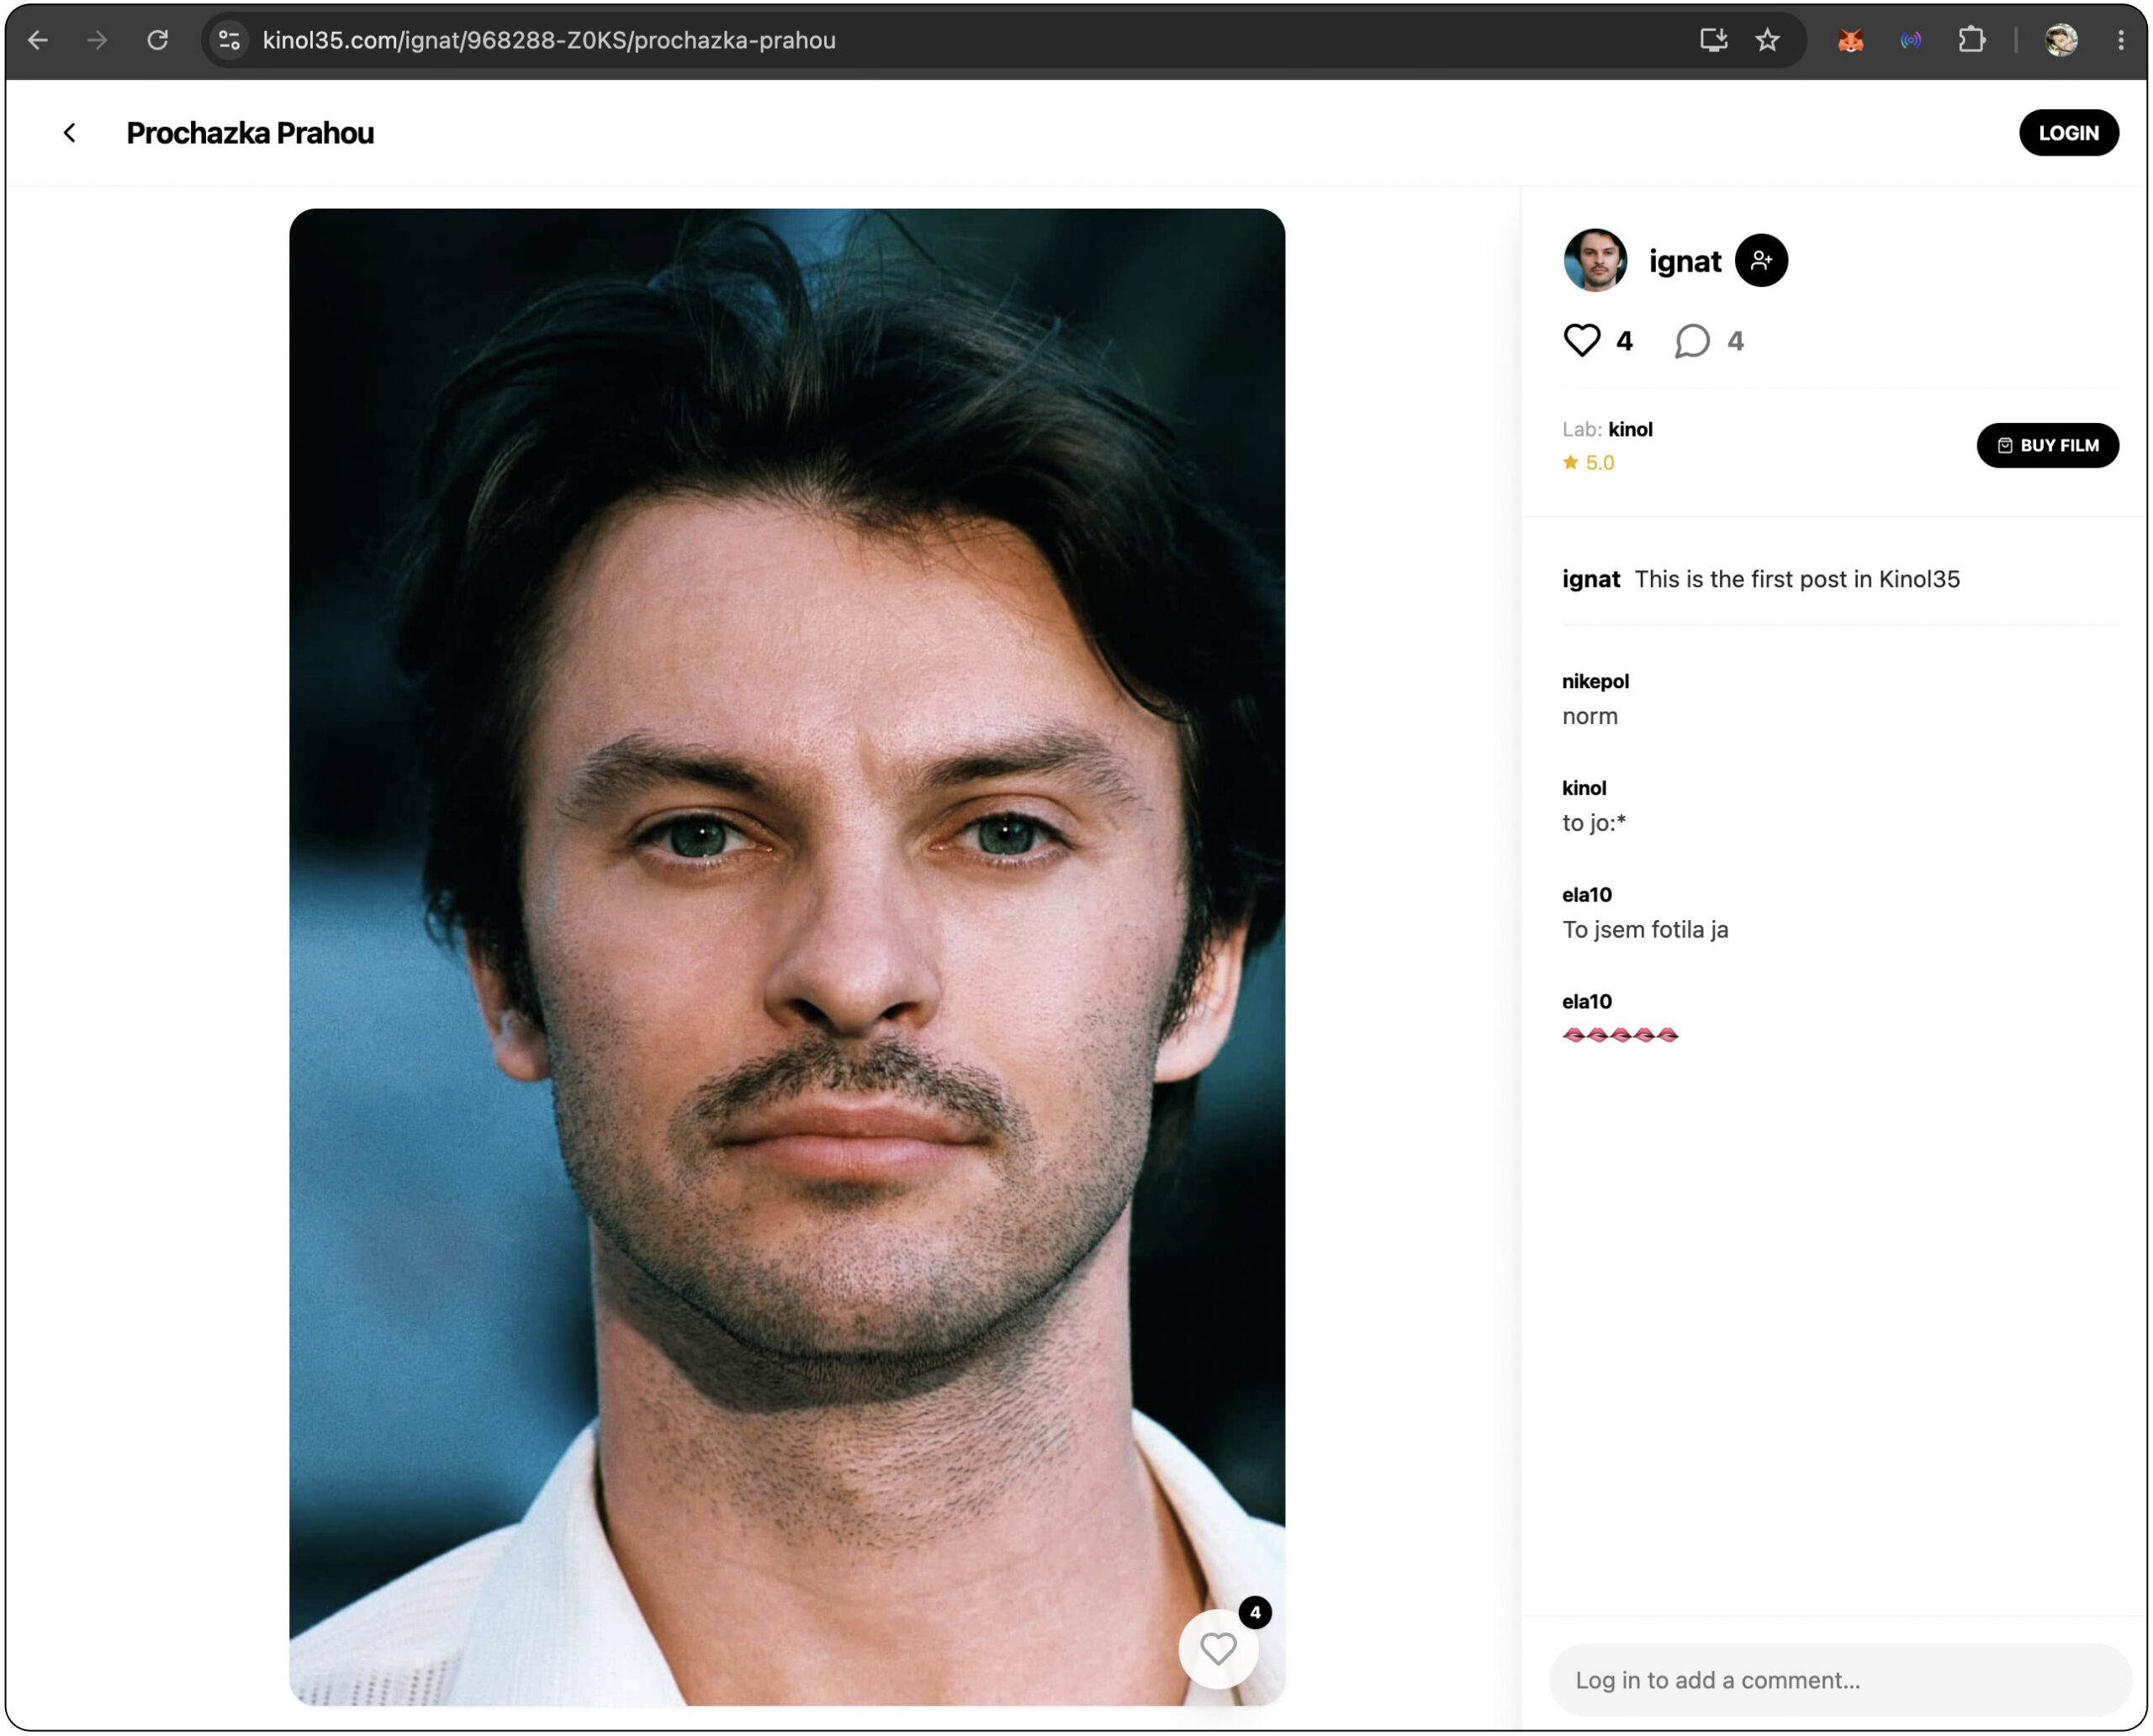Image resolution: width=2153 pixels, height=1736 pixels.
Task: Open the MetaMask fox extension
Action: click(x=1849, y=40)
